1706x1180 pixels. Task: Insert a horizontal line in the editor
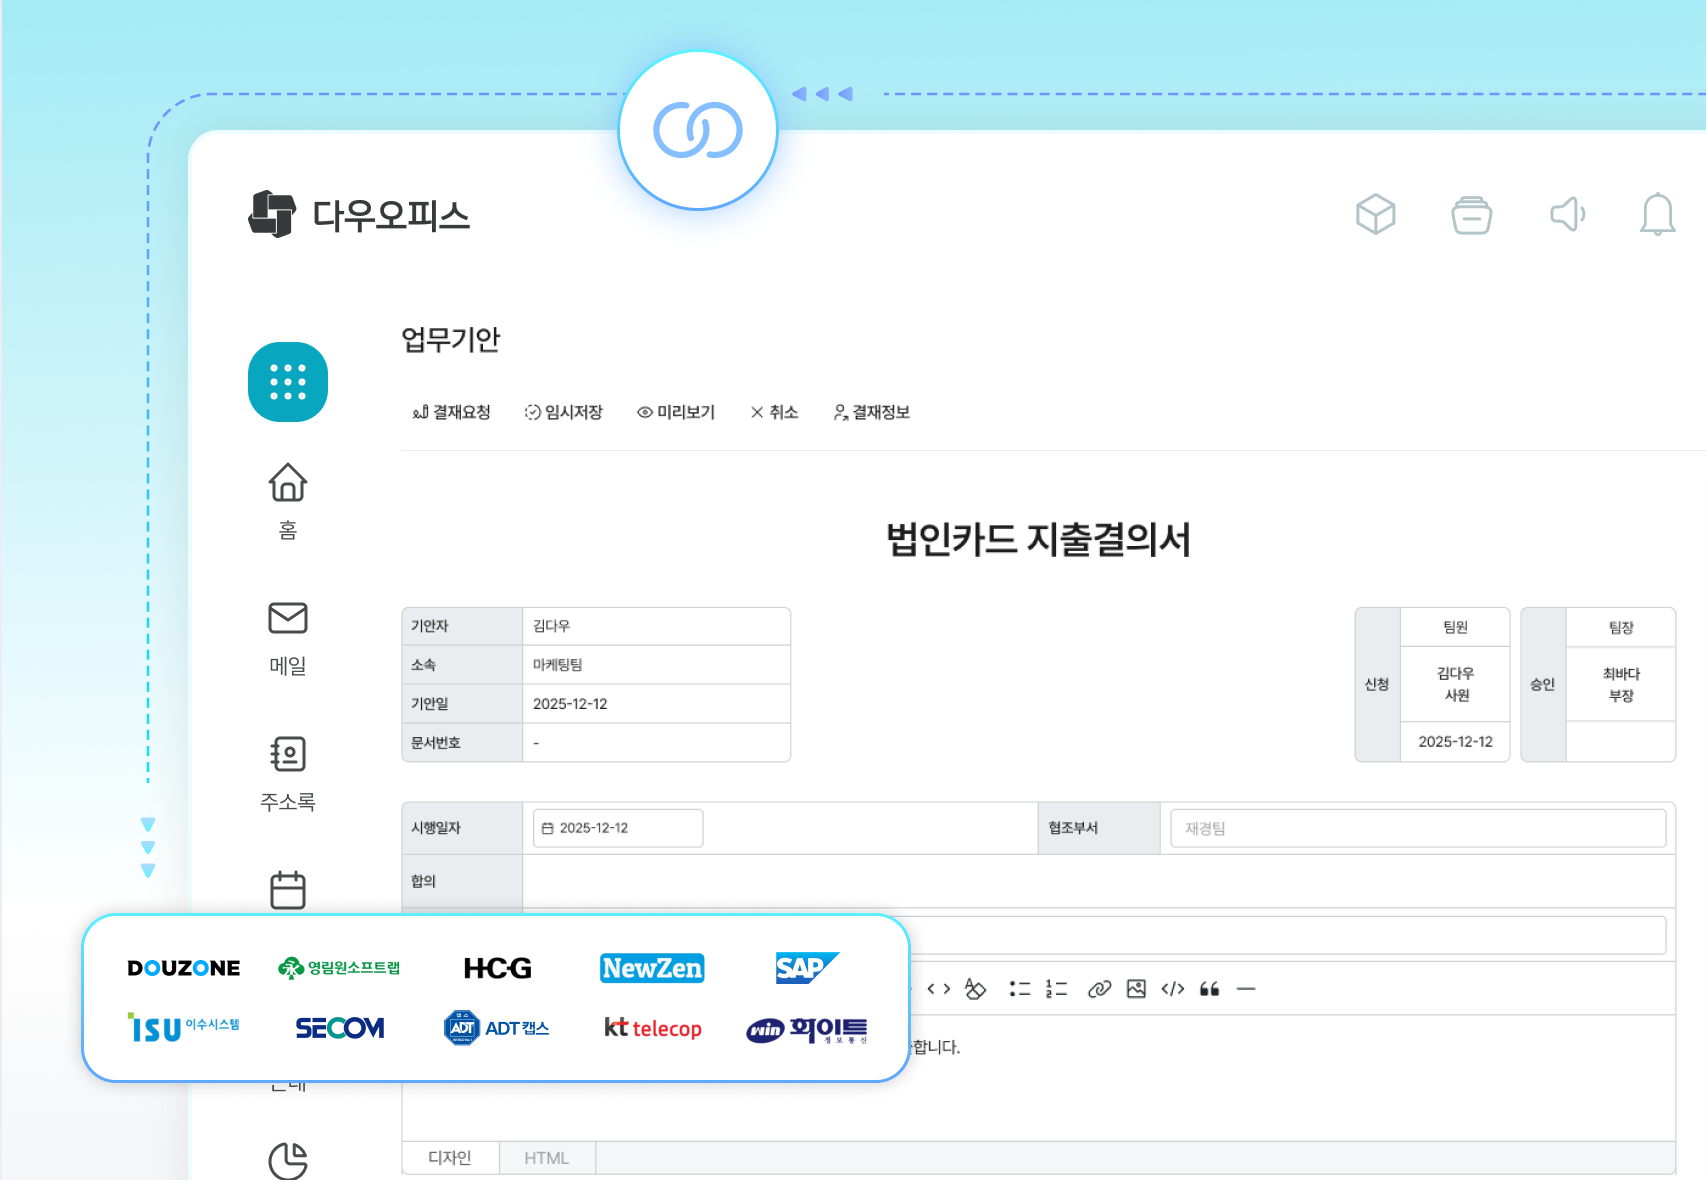click(1246, 989)
